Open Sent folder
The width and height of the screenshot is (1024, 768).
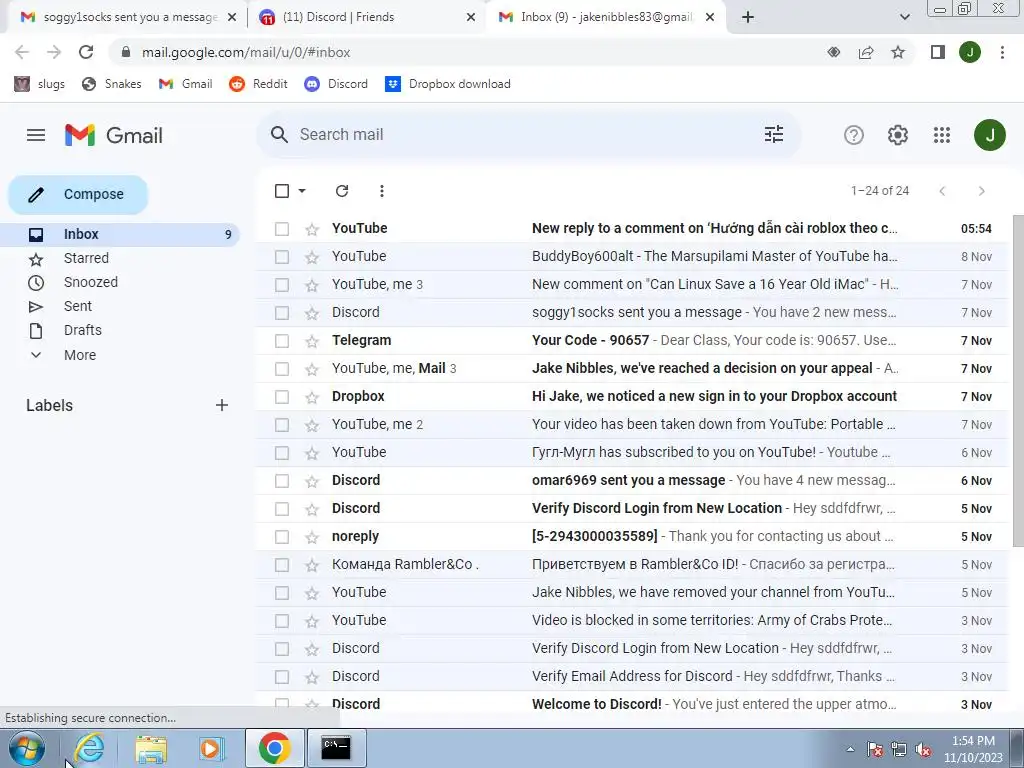[x=78, y=306]
